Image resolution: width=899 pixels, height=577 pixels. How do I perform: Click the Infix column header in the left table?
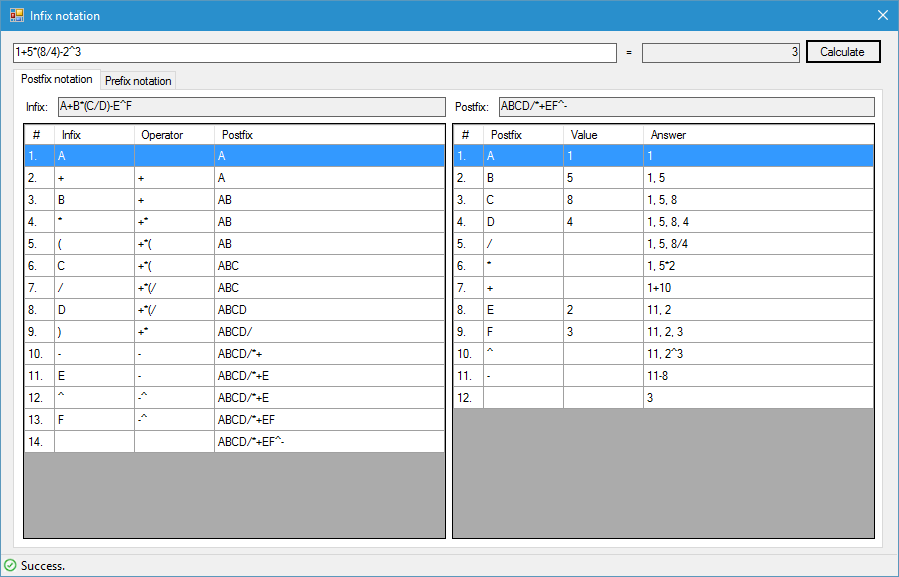93,134
